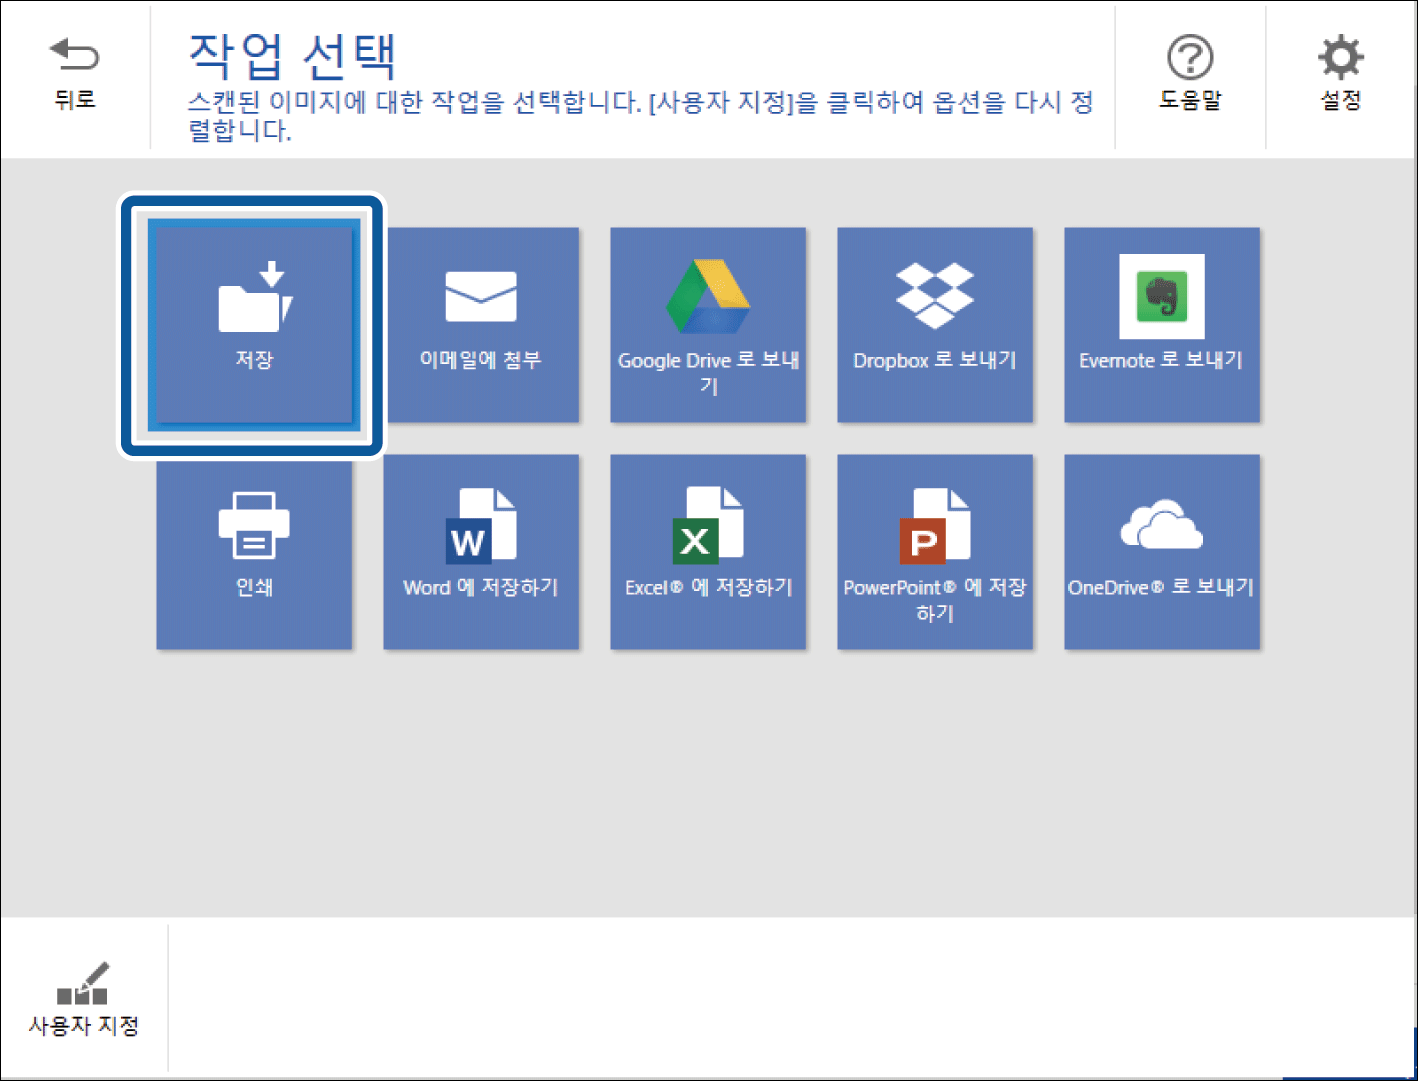
Task: Click the 'Evernote 로 보내기' caption
Action: 1161,360
